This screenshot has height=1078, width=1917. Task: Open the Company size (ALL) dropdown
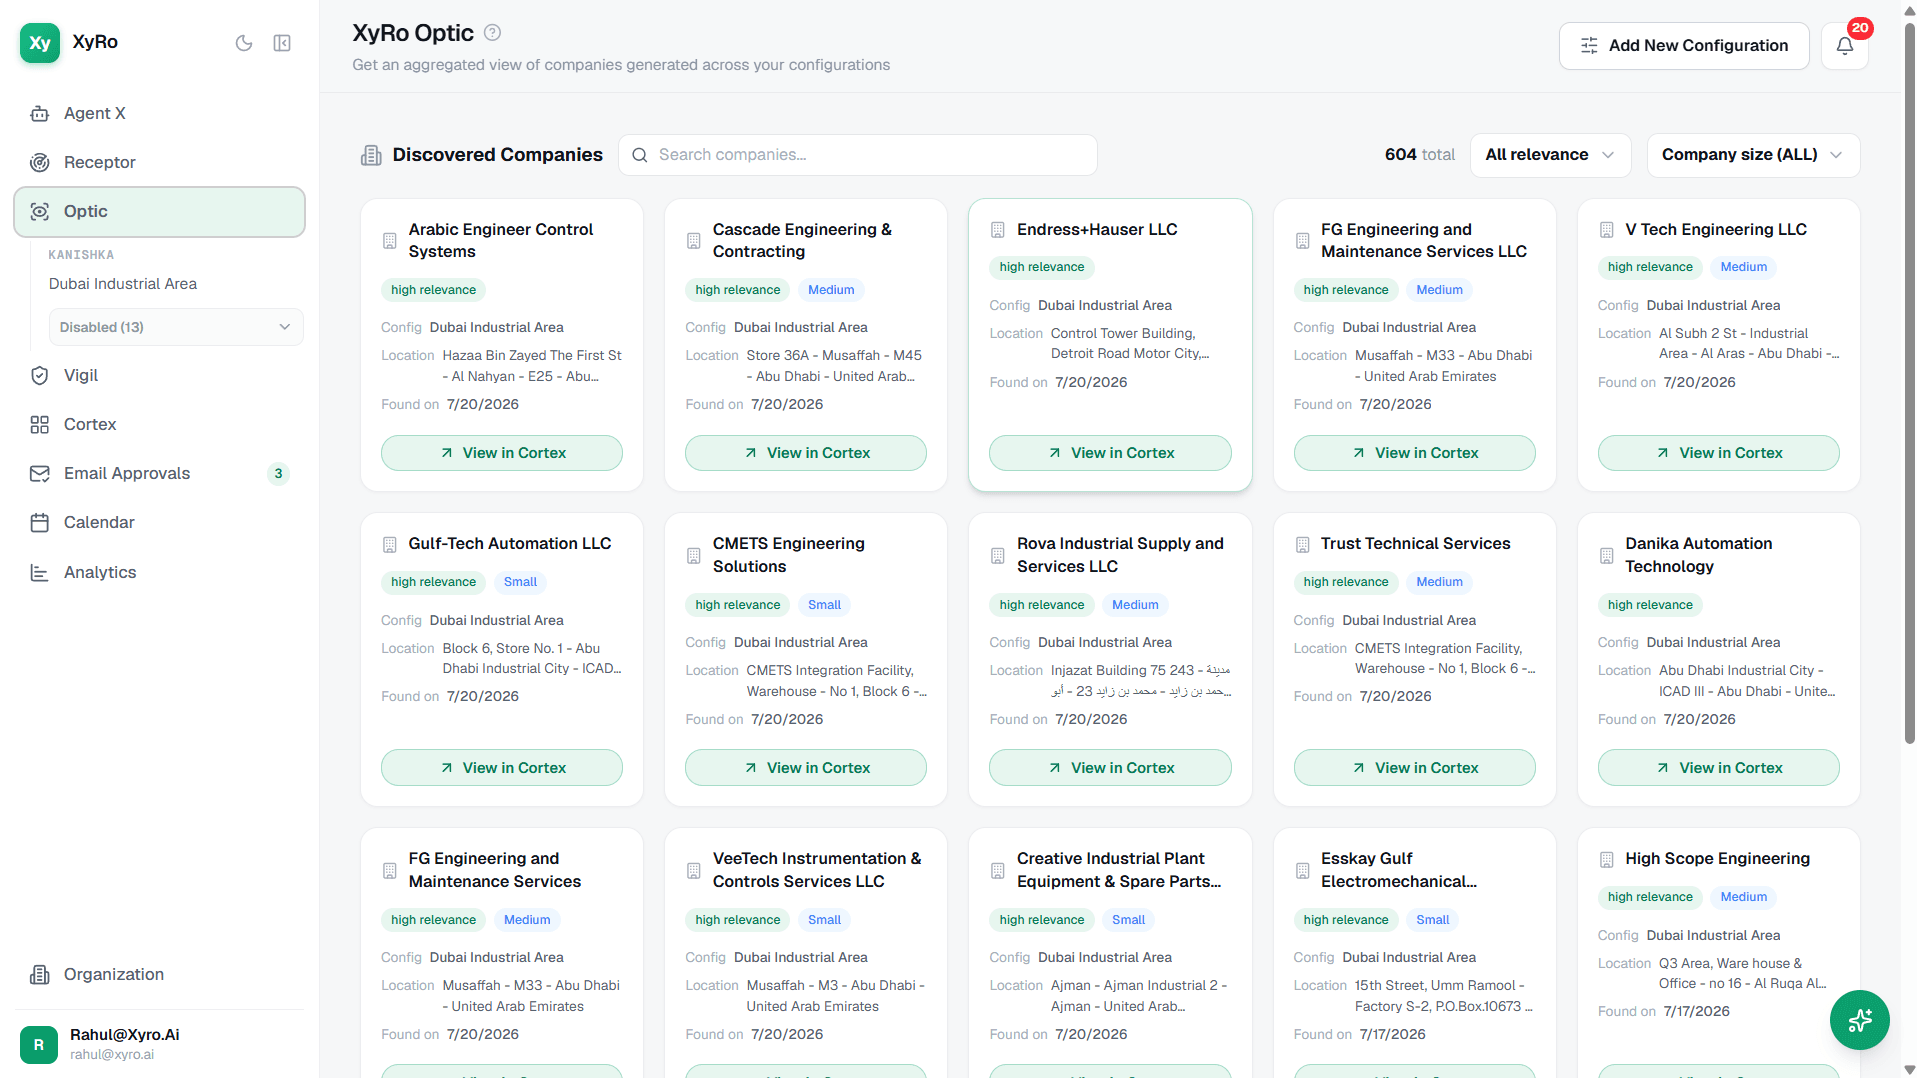point(1752,155)
